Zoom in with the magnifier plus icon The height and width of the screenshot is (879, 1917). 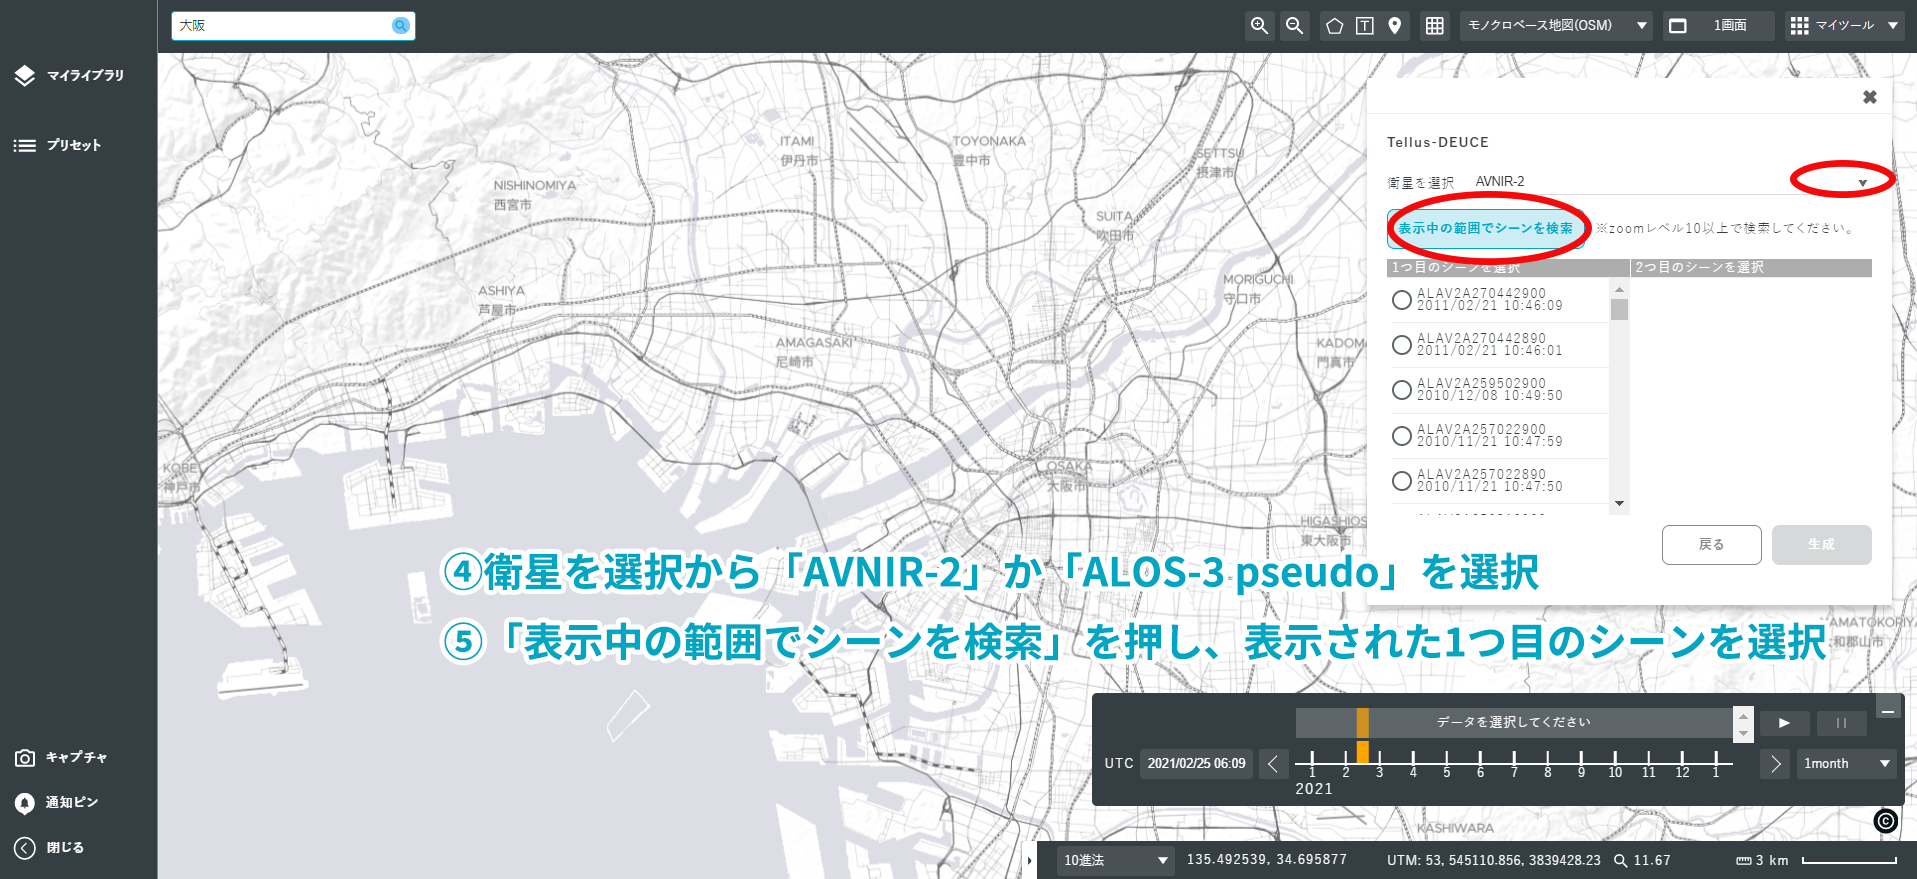tap(1259, 26)
